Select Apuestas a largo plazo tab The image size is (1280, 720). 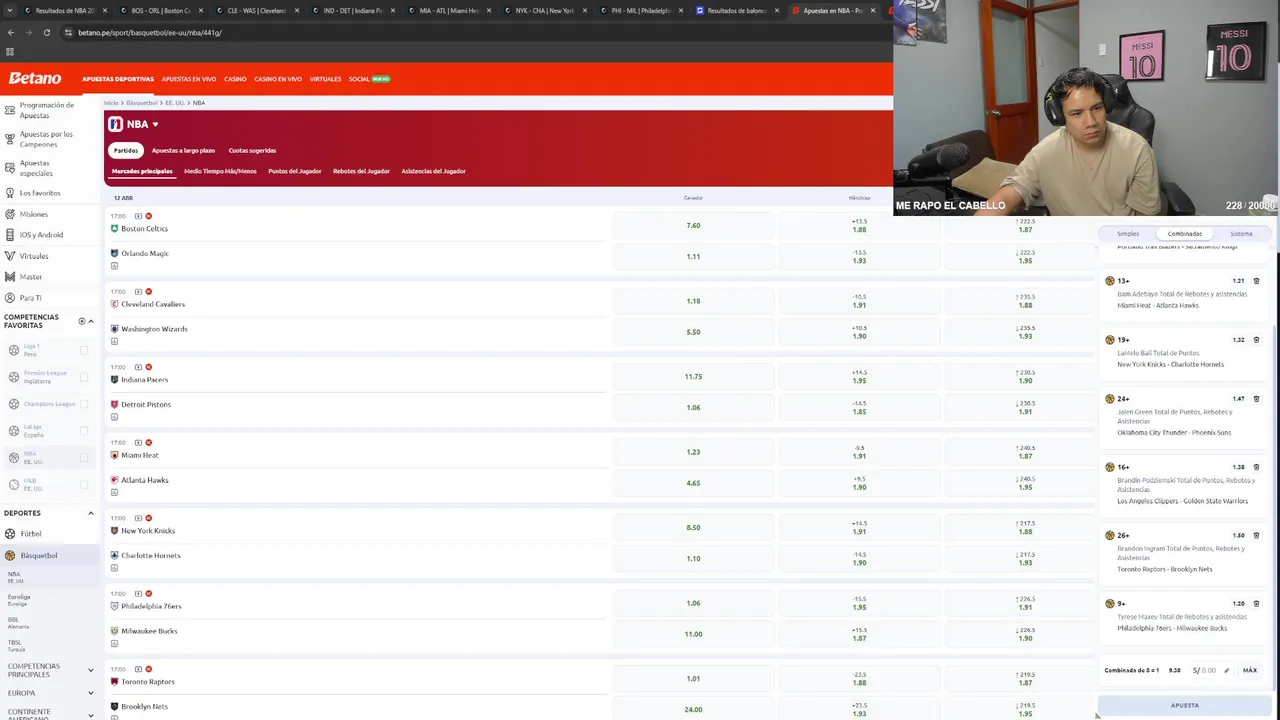[183, 150]
